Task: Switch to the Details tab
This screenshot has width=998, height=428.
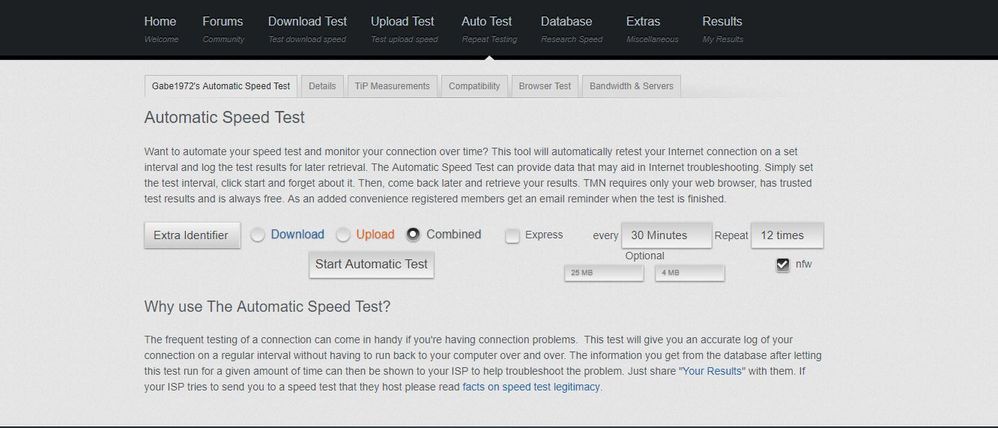Action: [x=322, y=86]
